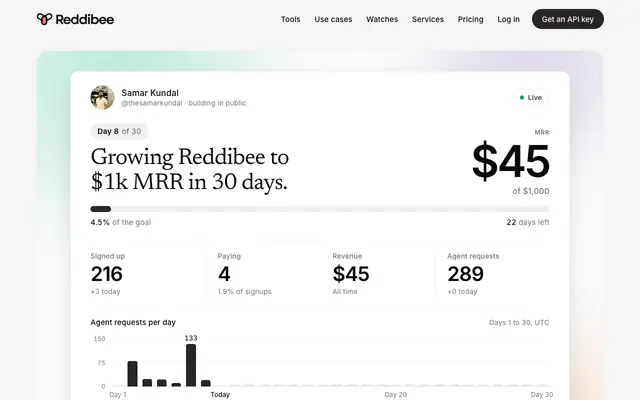Click the Reddibee butterfly logo icon
Image resolution: width=640 pixels, height=400 pixels.
pos(44,19)
